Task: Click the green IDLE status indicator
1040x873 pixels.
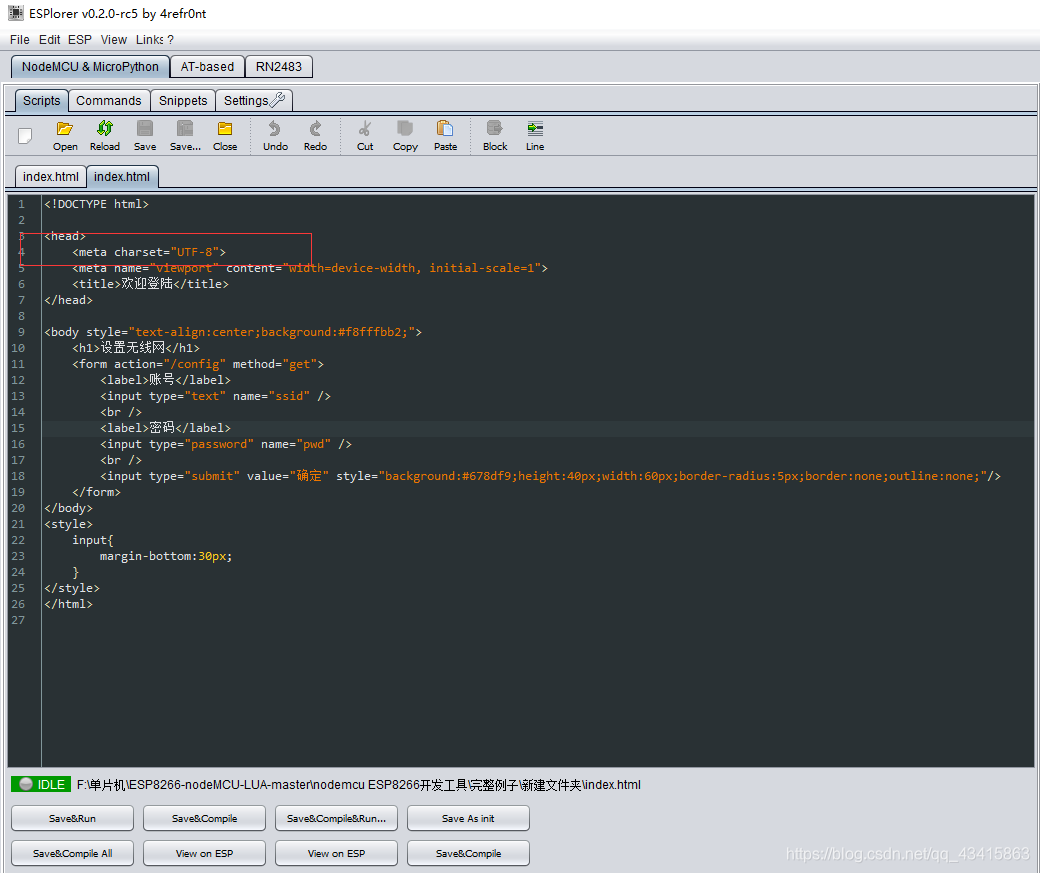Action: tap(40, 784)
